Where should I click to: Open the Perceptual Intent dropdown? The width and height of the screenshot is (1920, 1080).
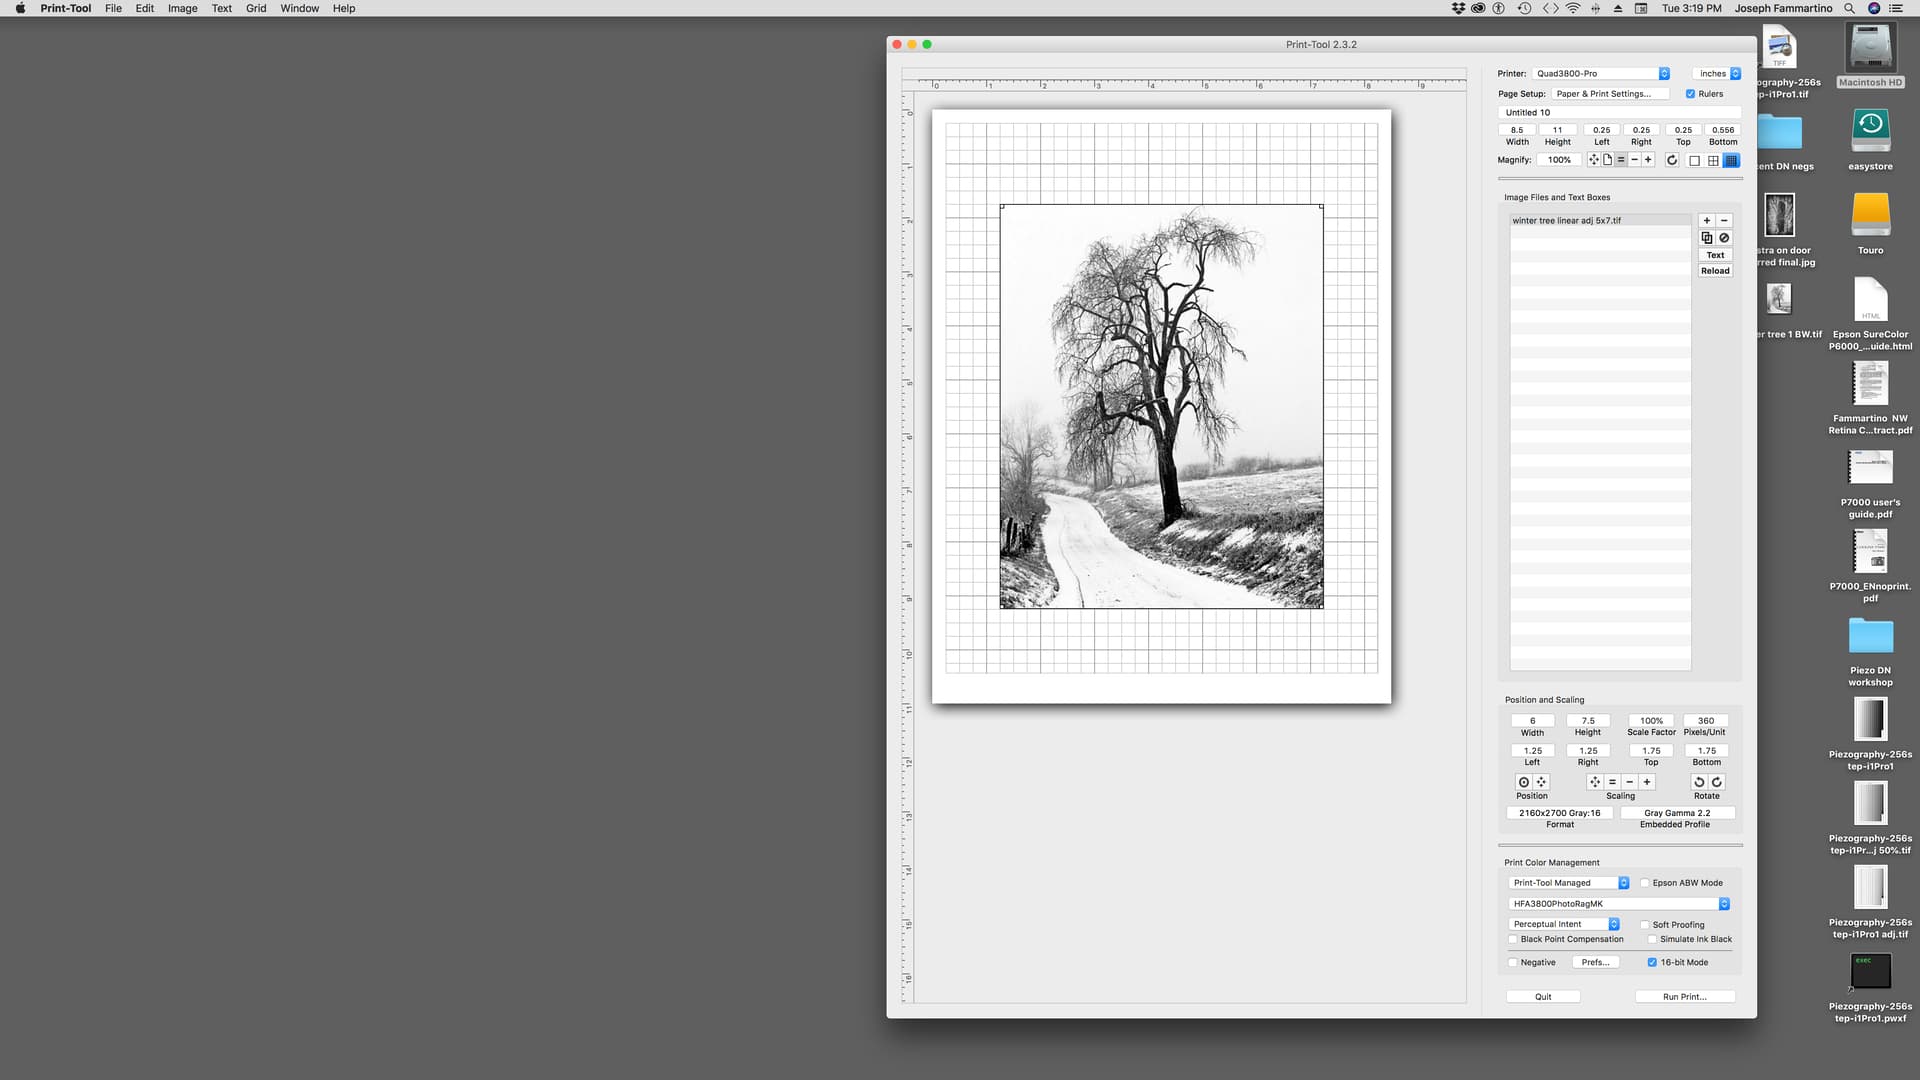[1564, 924]
